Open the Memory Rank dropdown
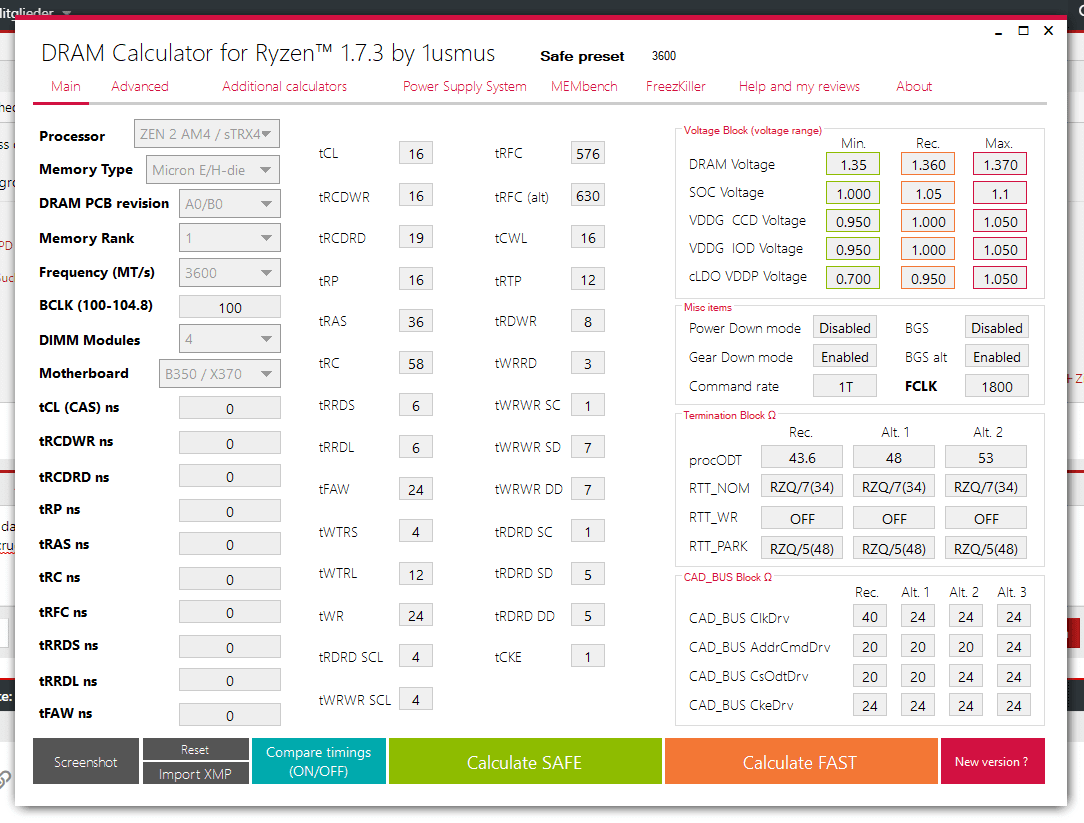This screenshot has width=1084, height=823. coord(230,238)
